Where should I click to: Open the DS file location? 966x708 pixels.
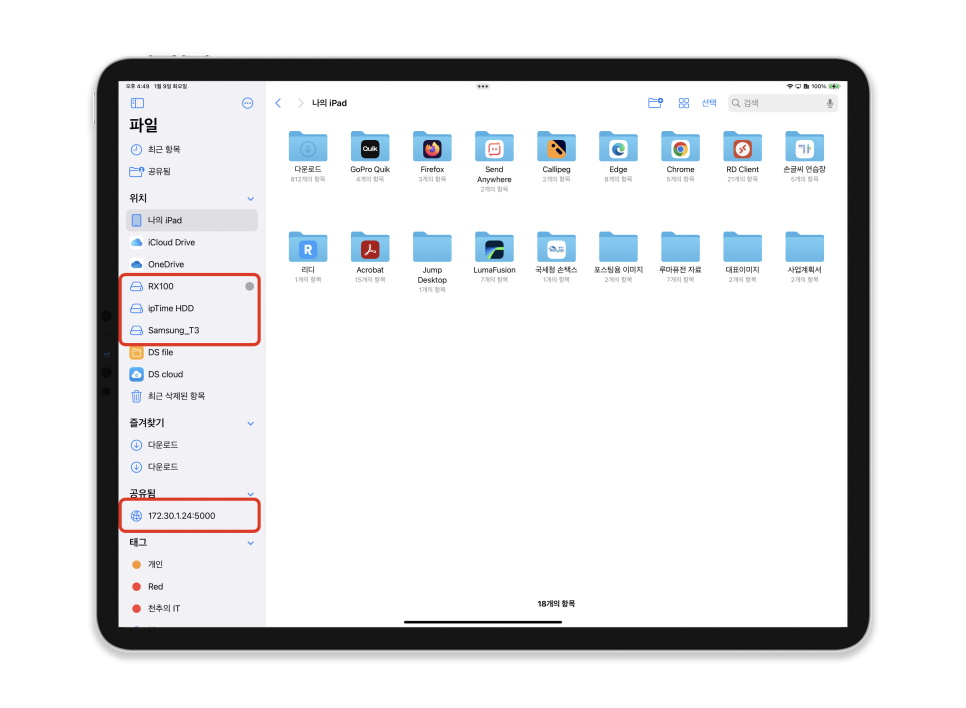pos(192,352)
